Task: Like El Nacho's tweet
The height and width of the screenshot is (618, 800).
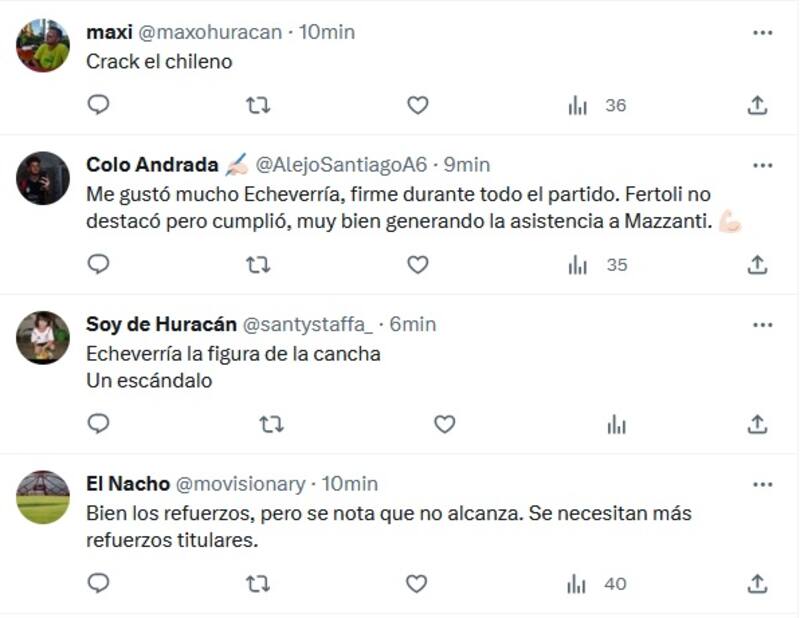Action: [419, 581]
